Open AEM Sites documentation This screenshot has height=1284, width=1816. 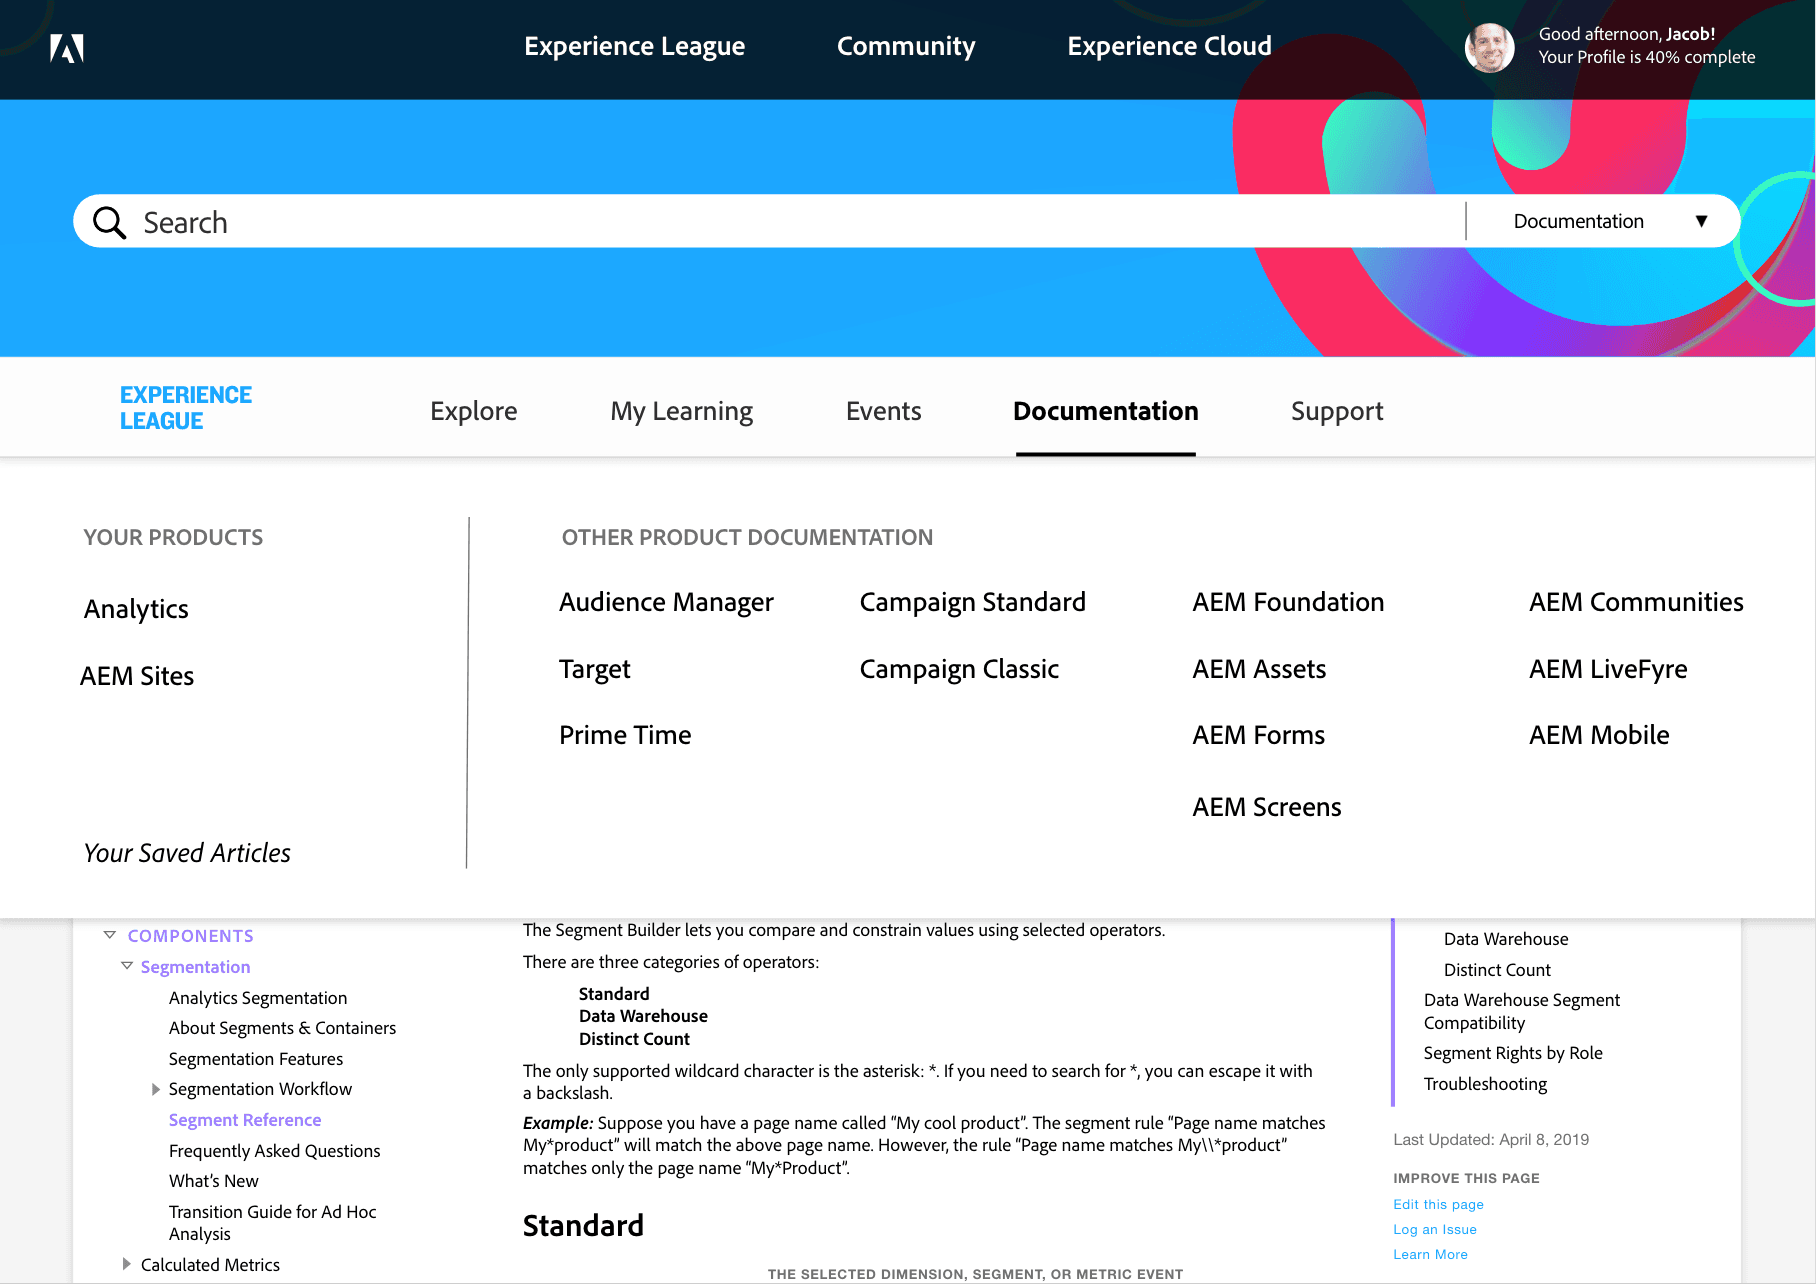137,676
